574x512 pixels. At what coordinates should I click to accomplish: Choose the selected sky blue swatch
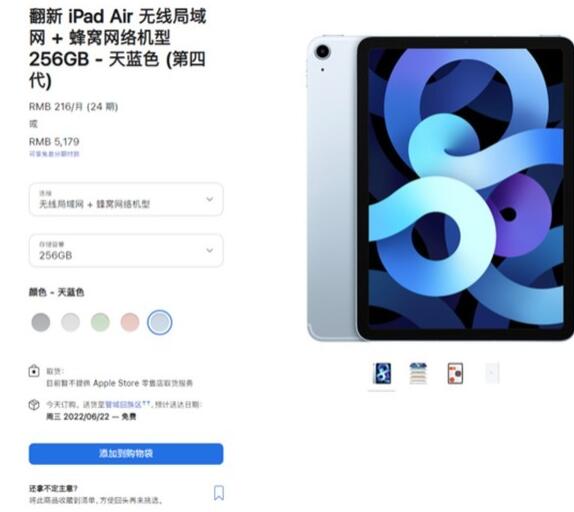pos(160,322)
